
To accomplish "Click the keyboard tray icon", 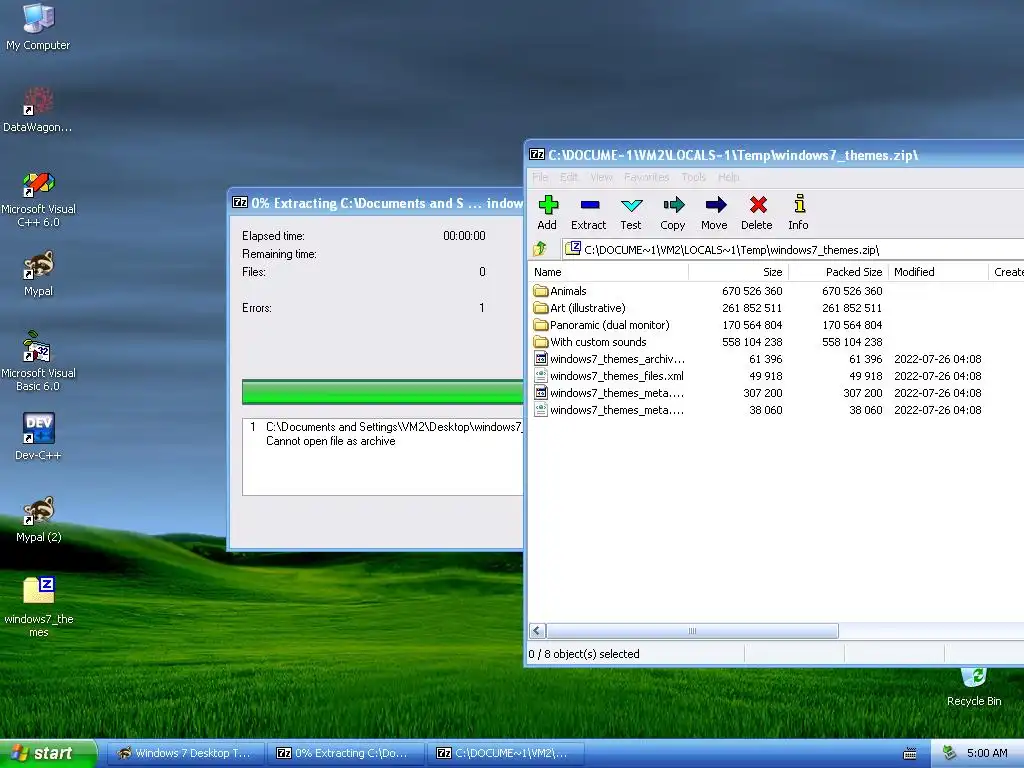I will pos(910,754).
